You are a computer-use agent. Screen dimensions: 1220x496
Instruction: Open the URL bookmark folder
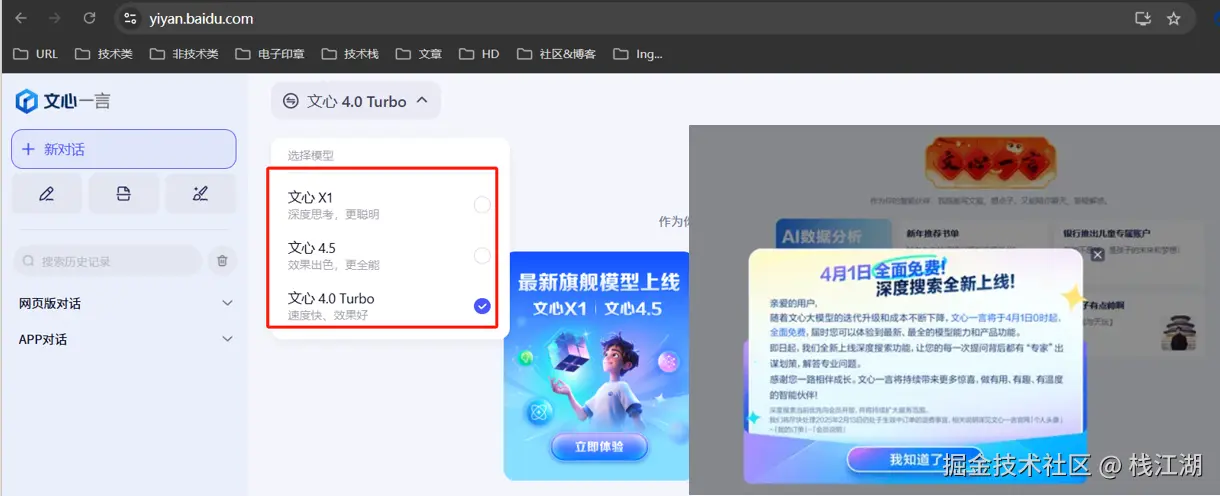tap(36, 54)
